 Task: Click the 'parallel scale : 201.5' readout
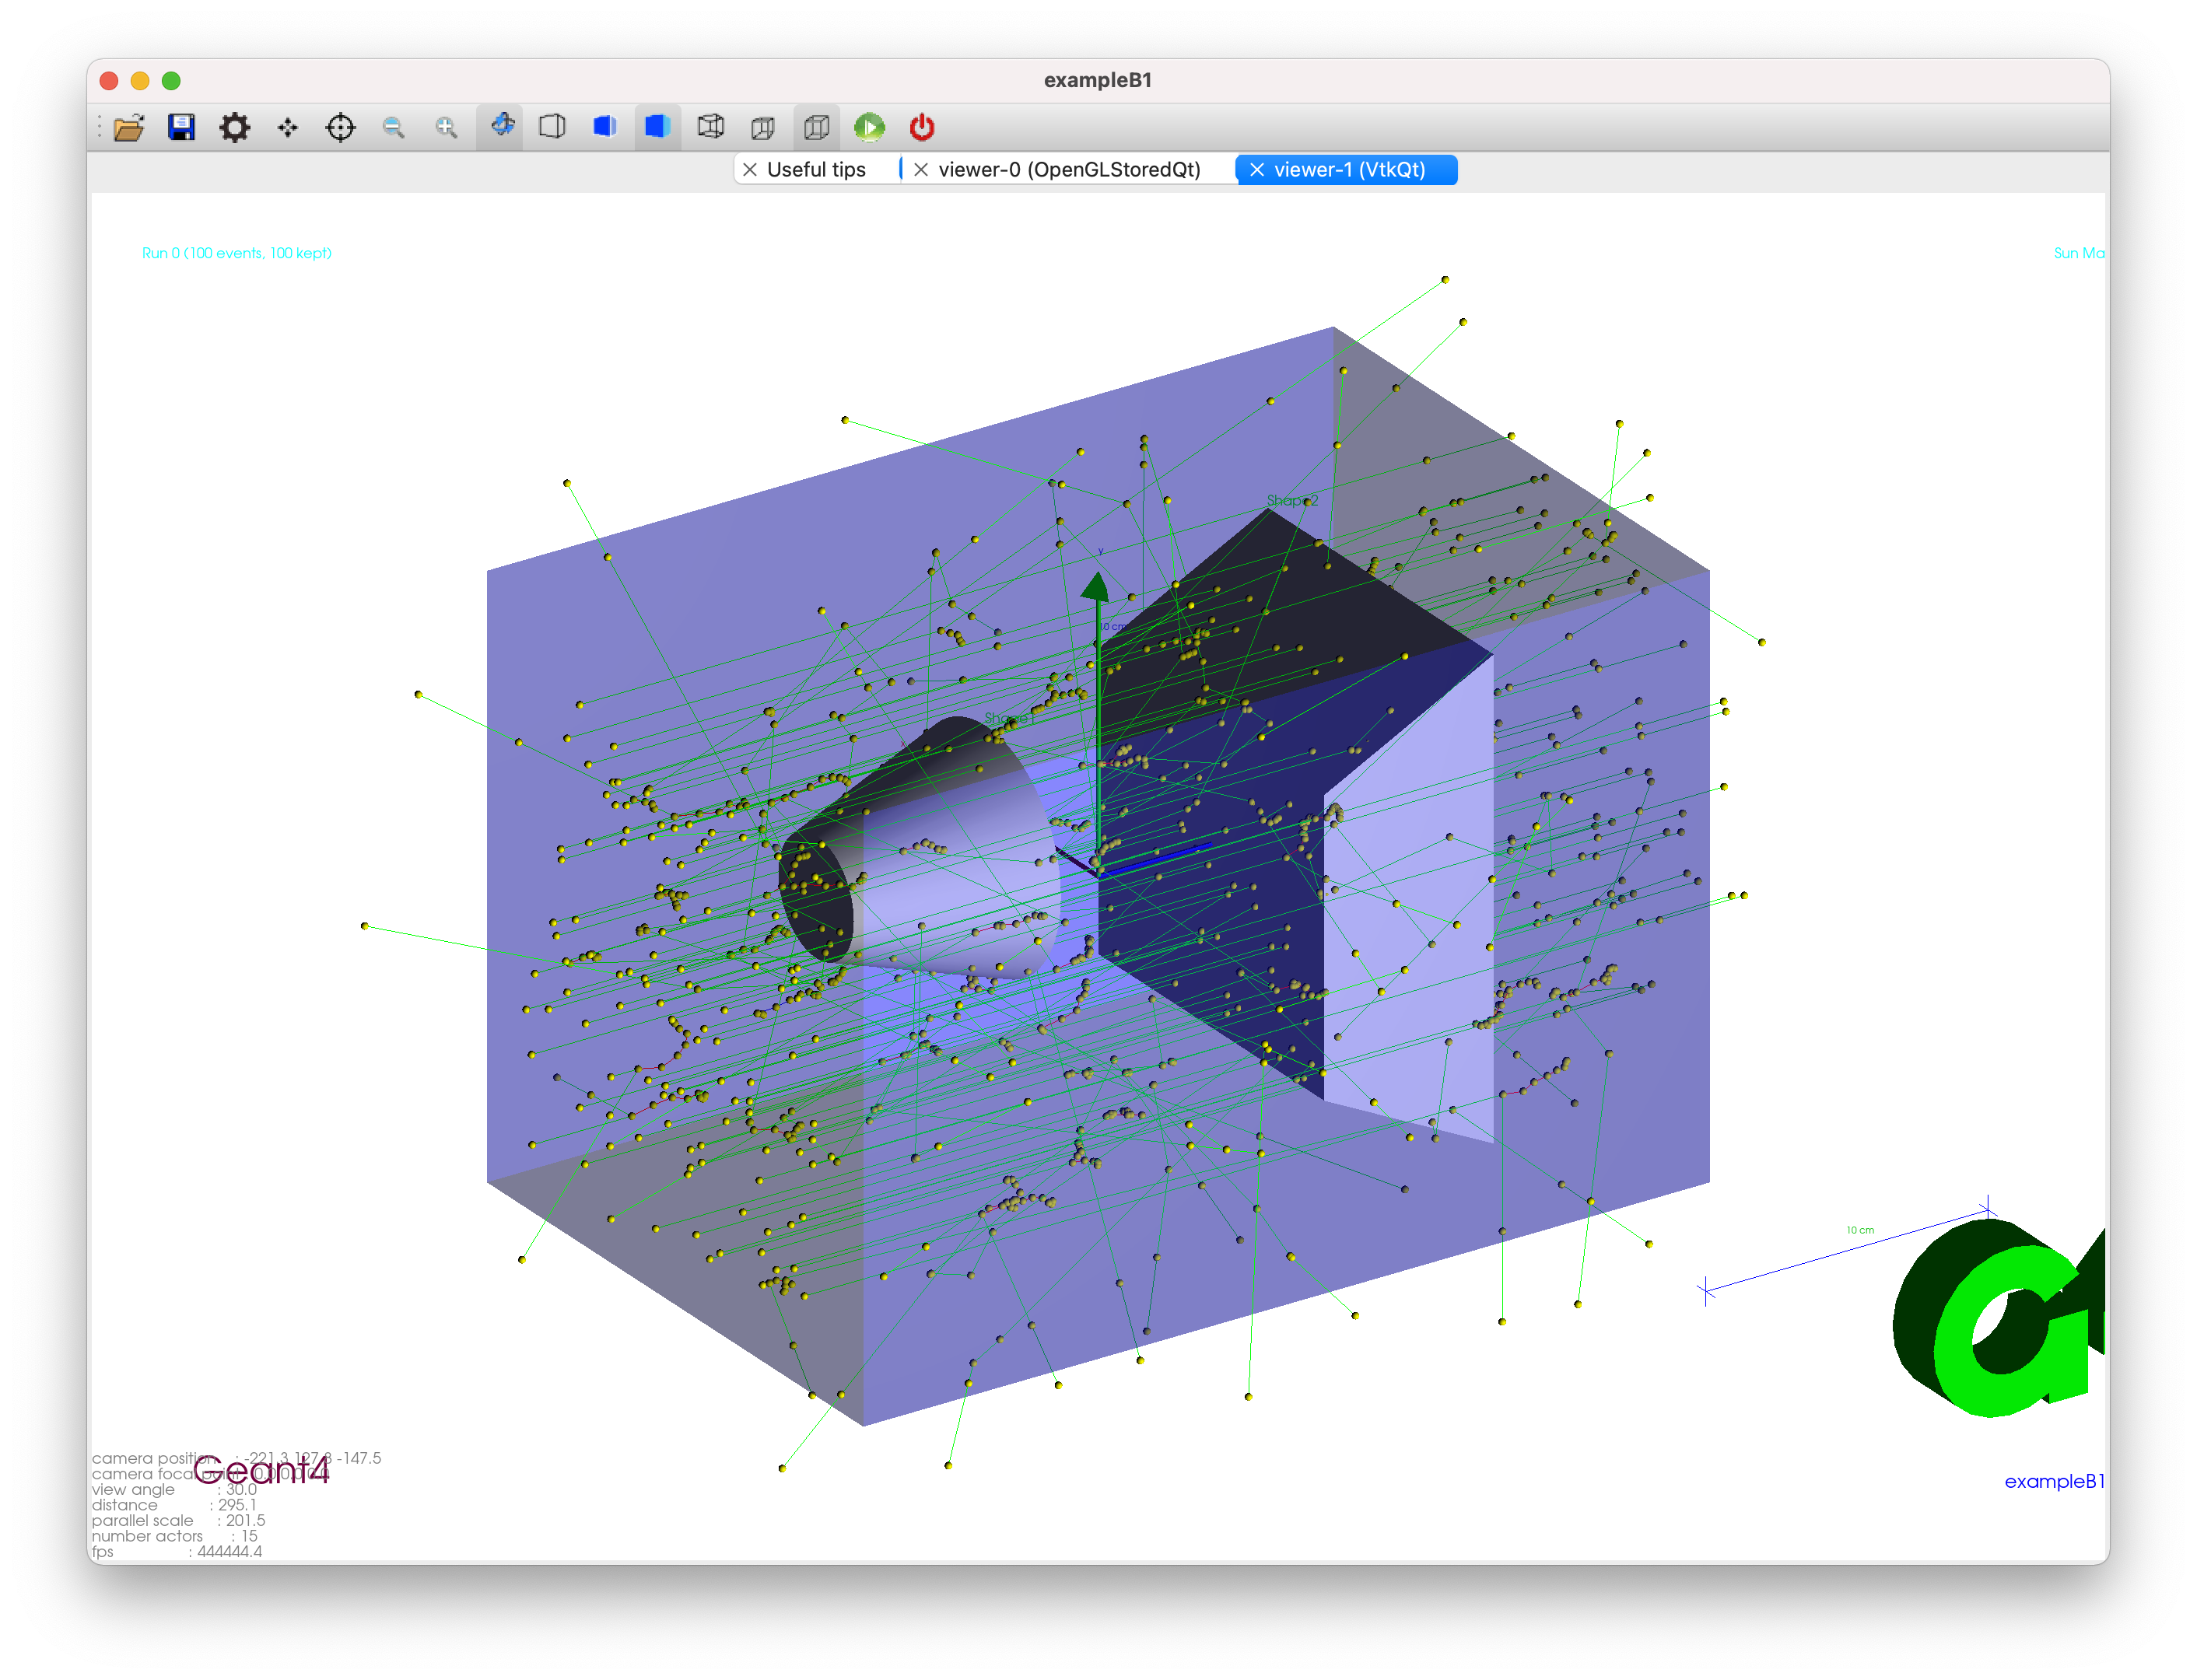click(x=178, y=1521)
